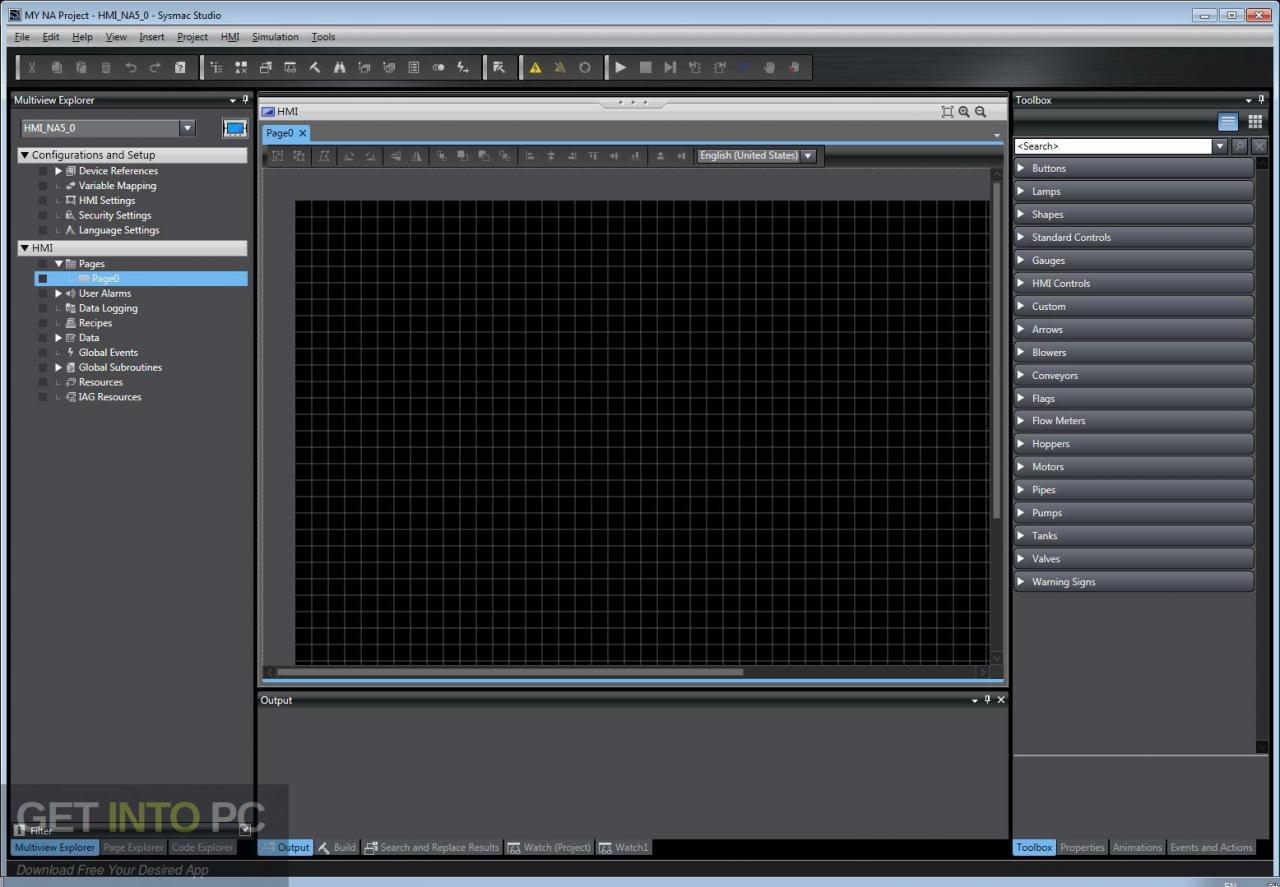Click the lightning bolt toolbar icon
1280x887 pixels.
click(463, 67)
